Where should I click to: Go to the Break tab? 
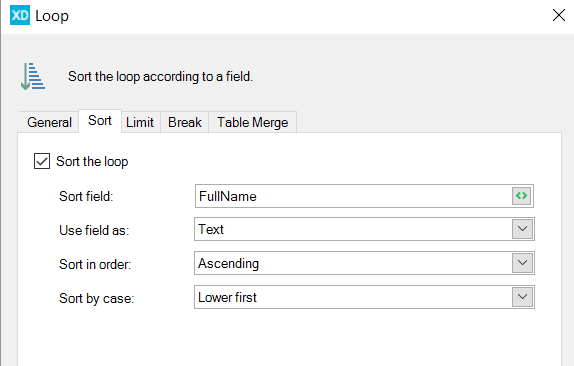184,122
